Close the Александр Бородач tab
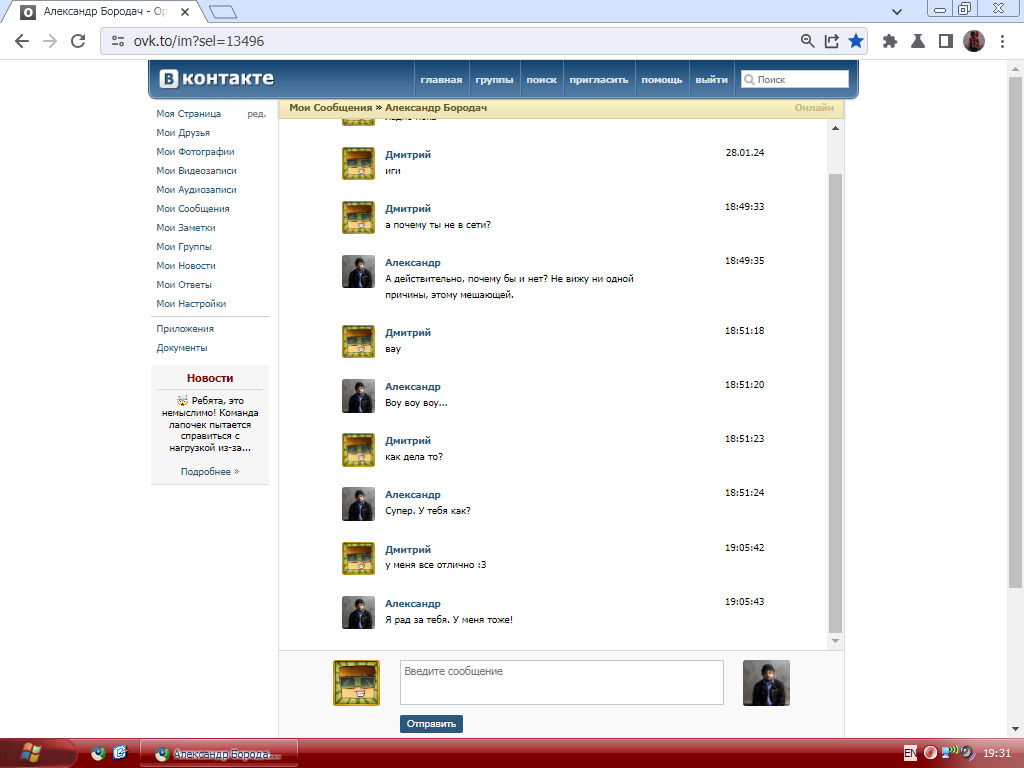The height and width of the screenshot is (768, 1024). click(185, 12)
